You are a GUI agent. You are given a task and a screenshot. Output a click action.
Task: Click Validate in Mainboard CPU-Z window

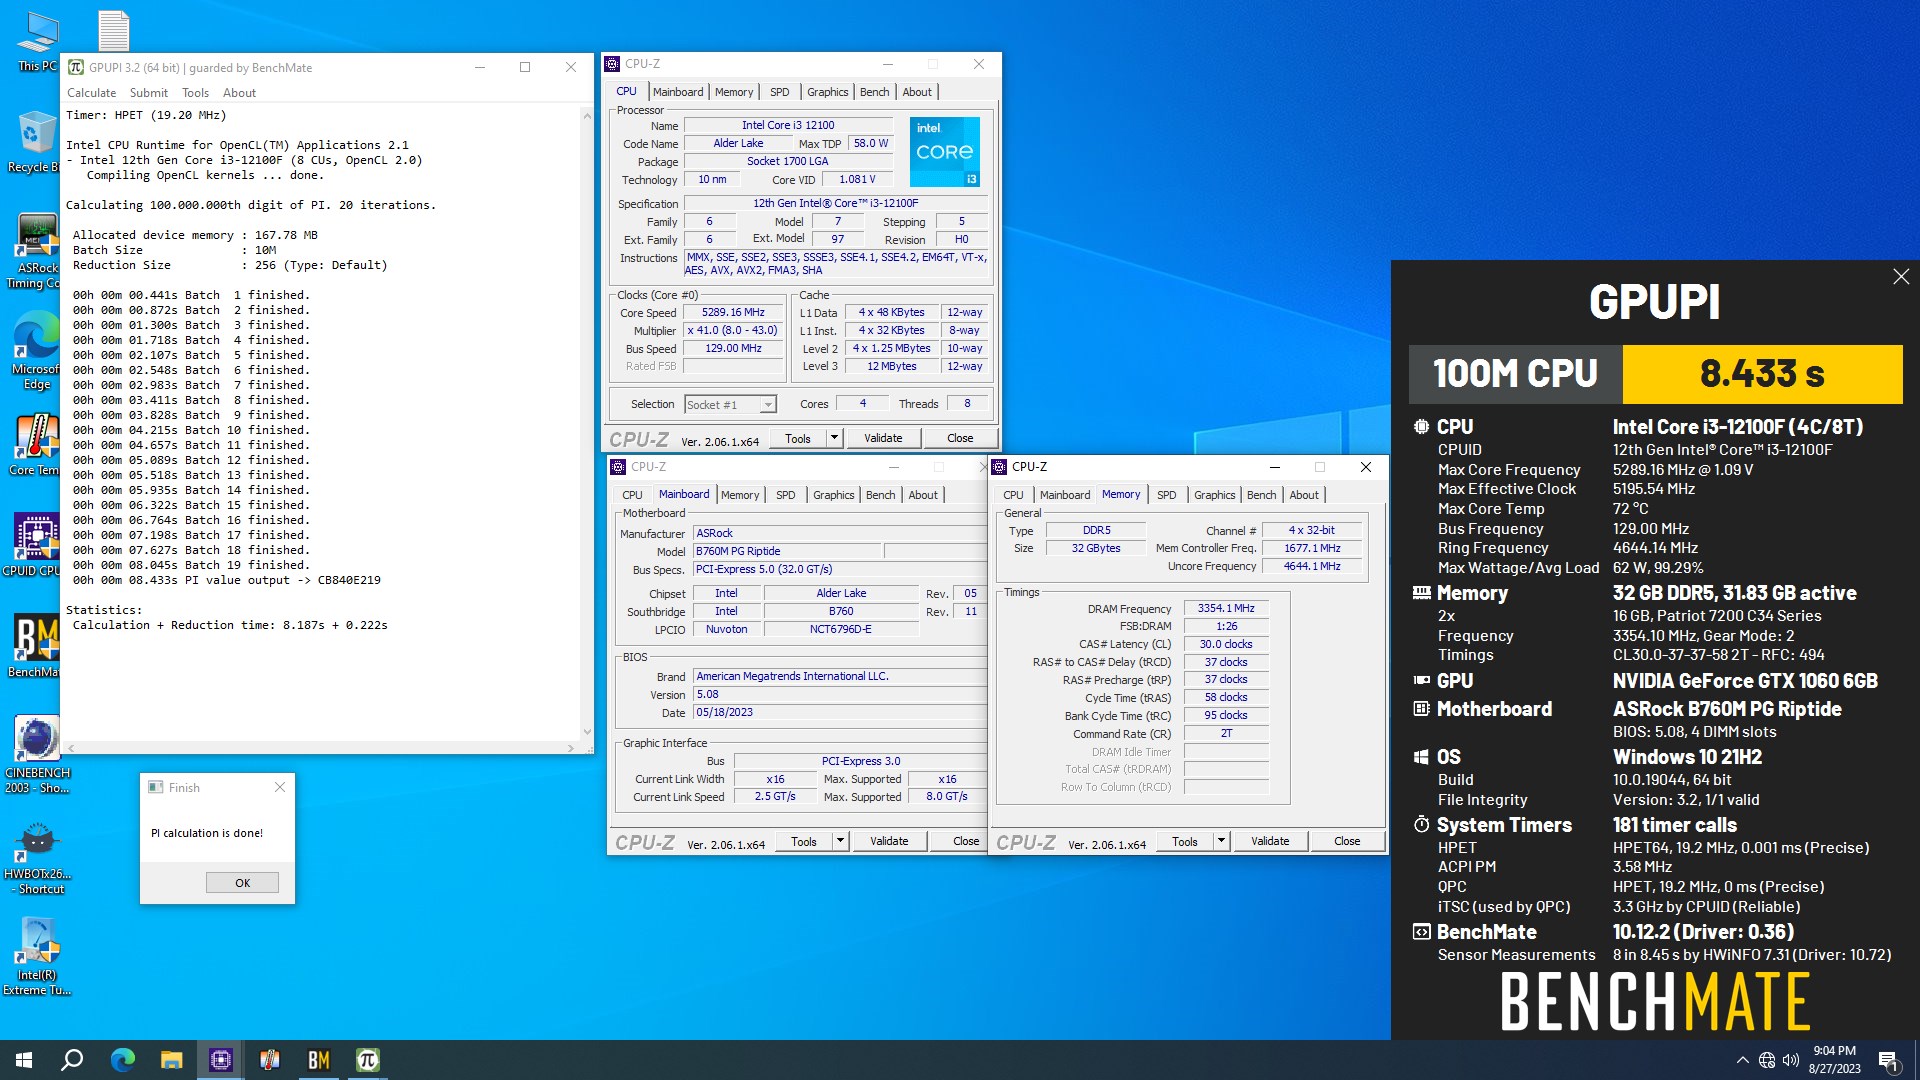pyautogui.click(x=889, y=842)
